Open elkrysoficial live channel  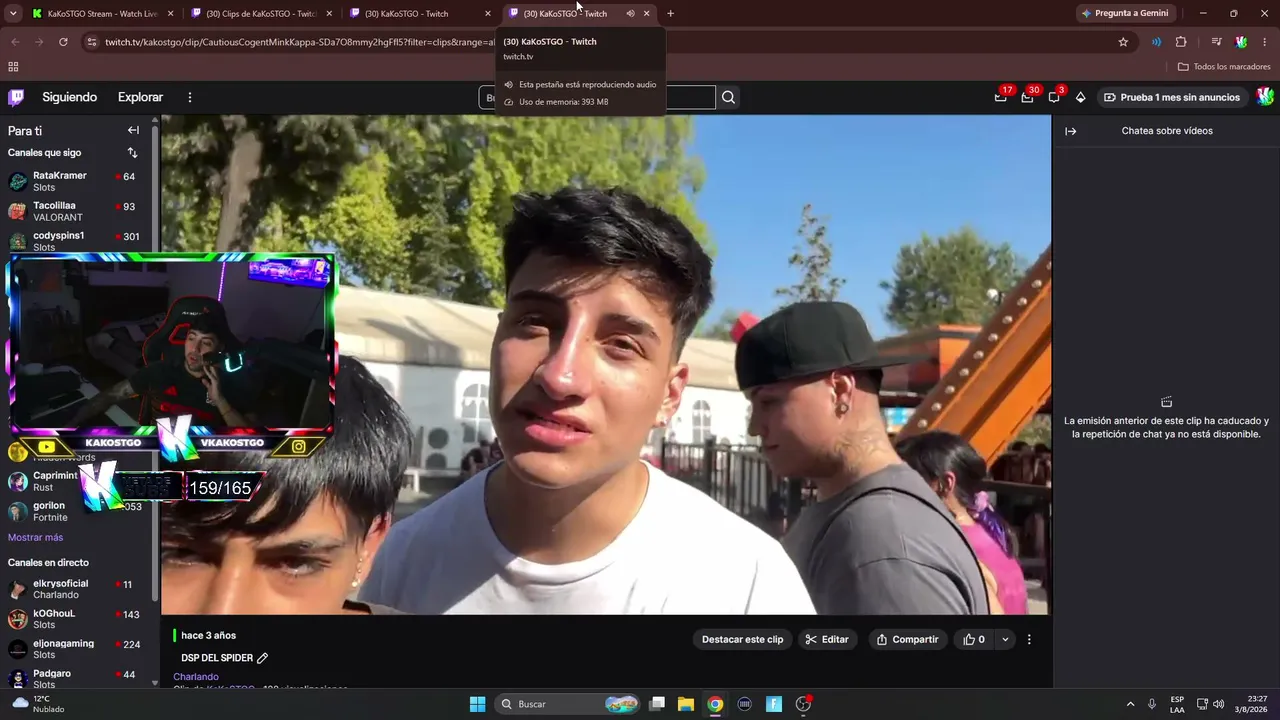pos(76,589)
